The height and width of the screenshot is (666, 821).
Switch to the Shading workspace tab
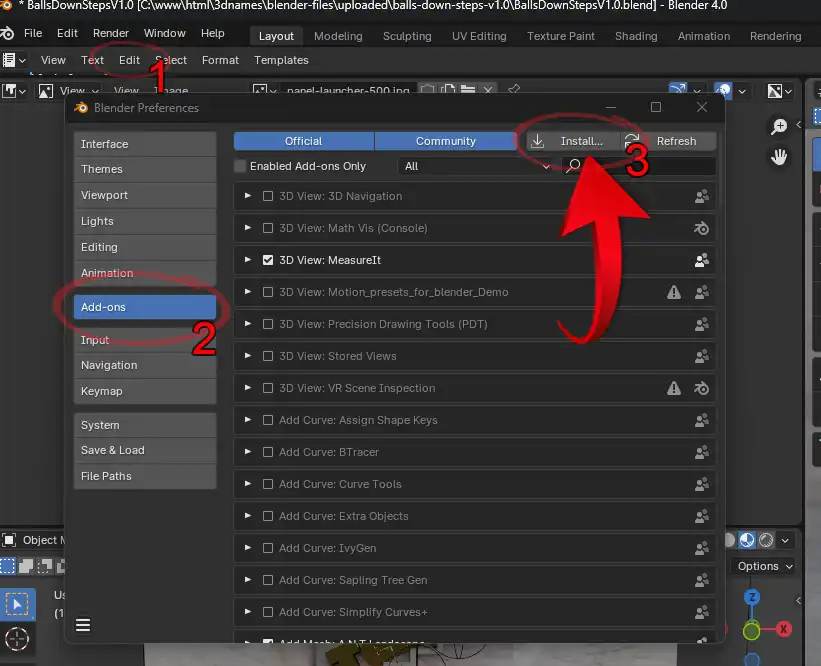636,36
